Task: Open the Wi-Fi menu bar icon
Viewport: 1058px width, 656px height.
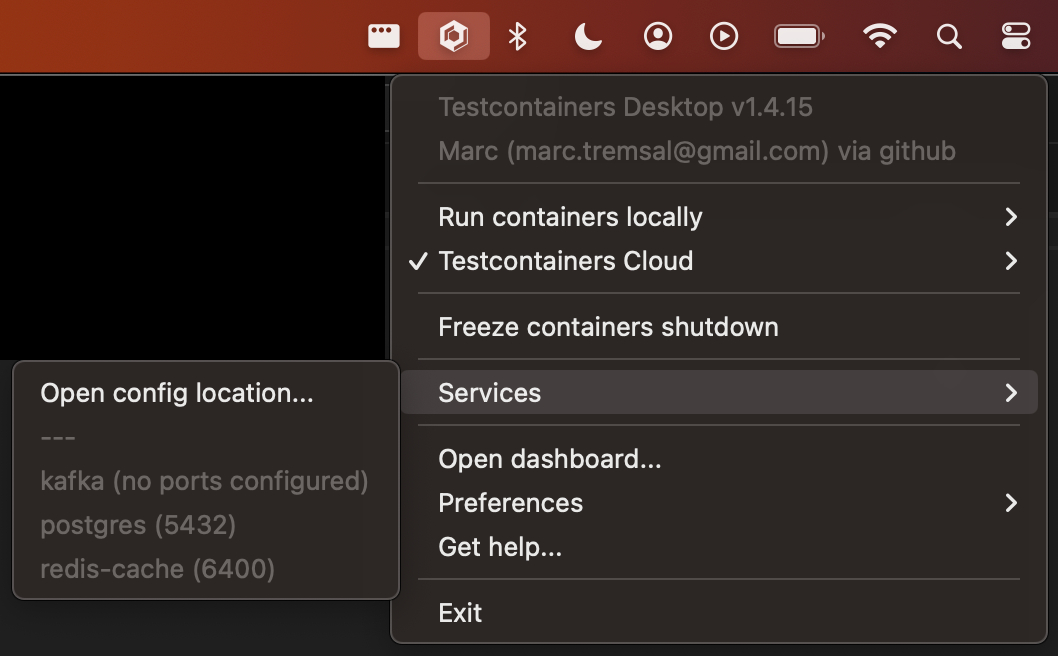Action: click(879, 37)
